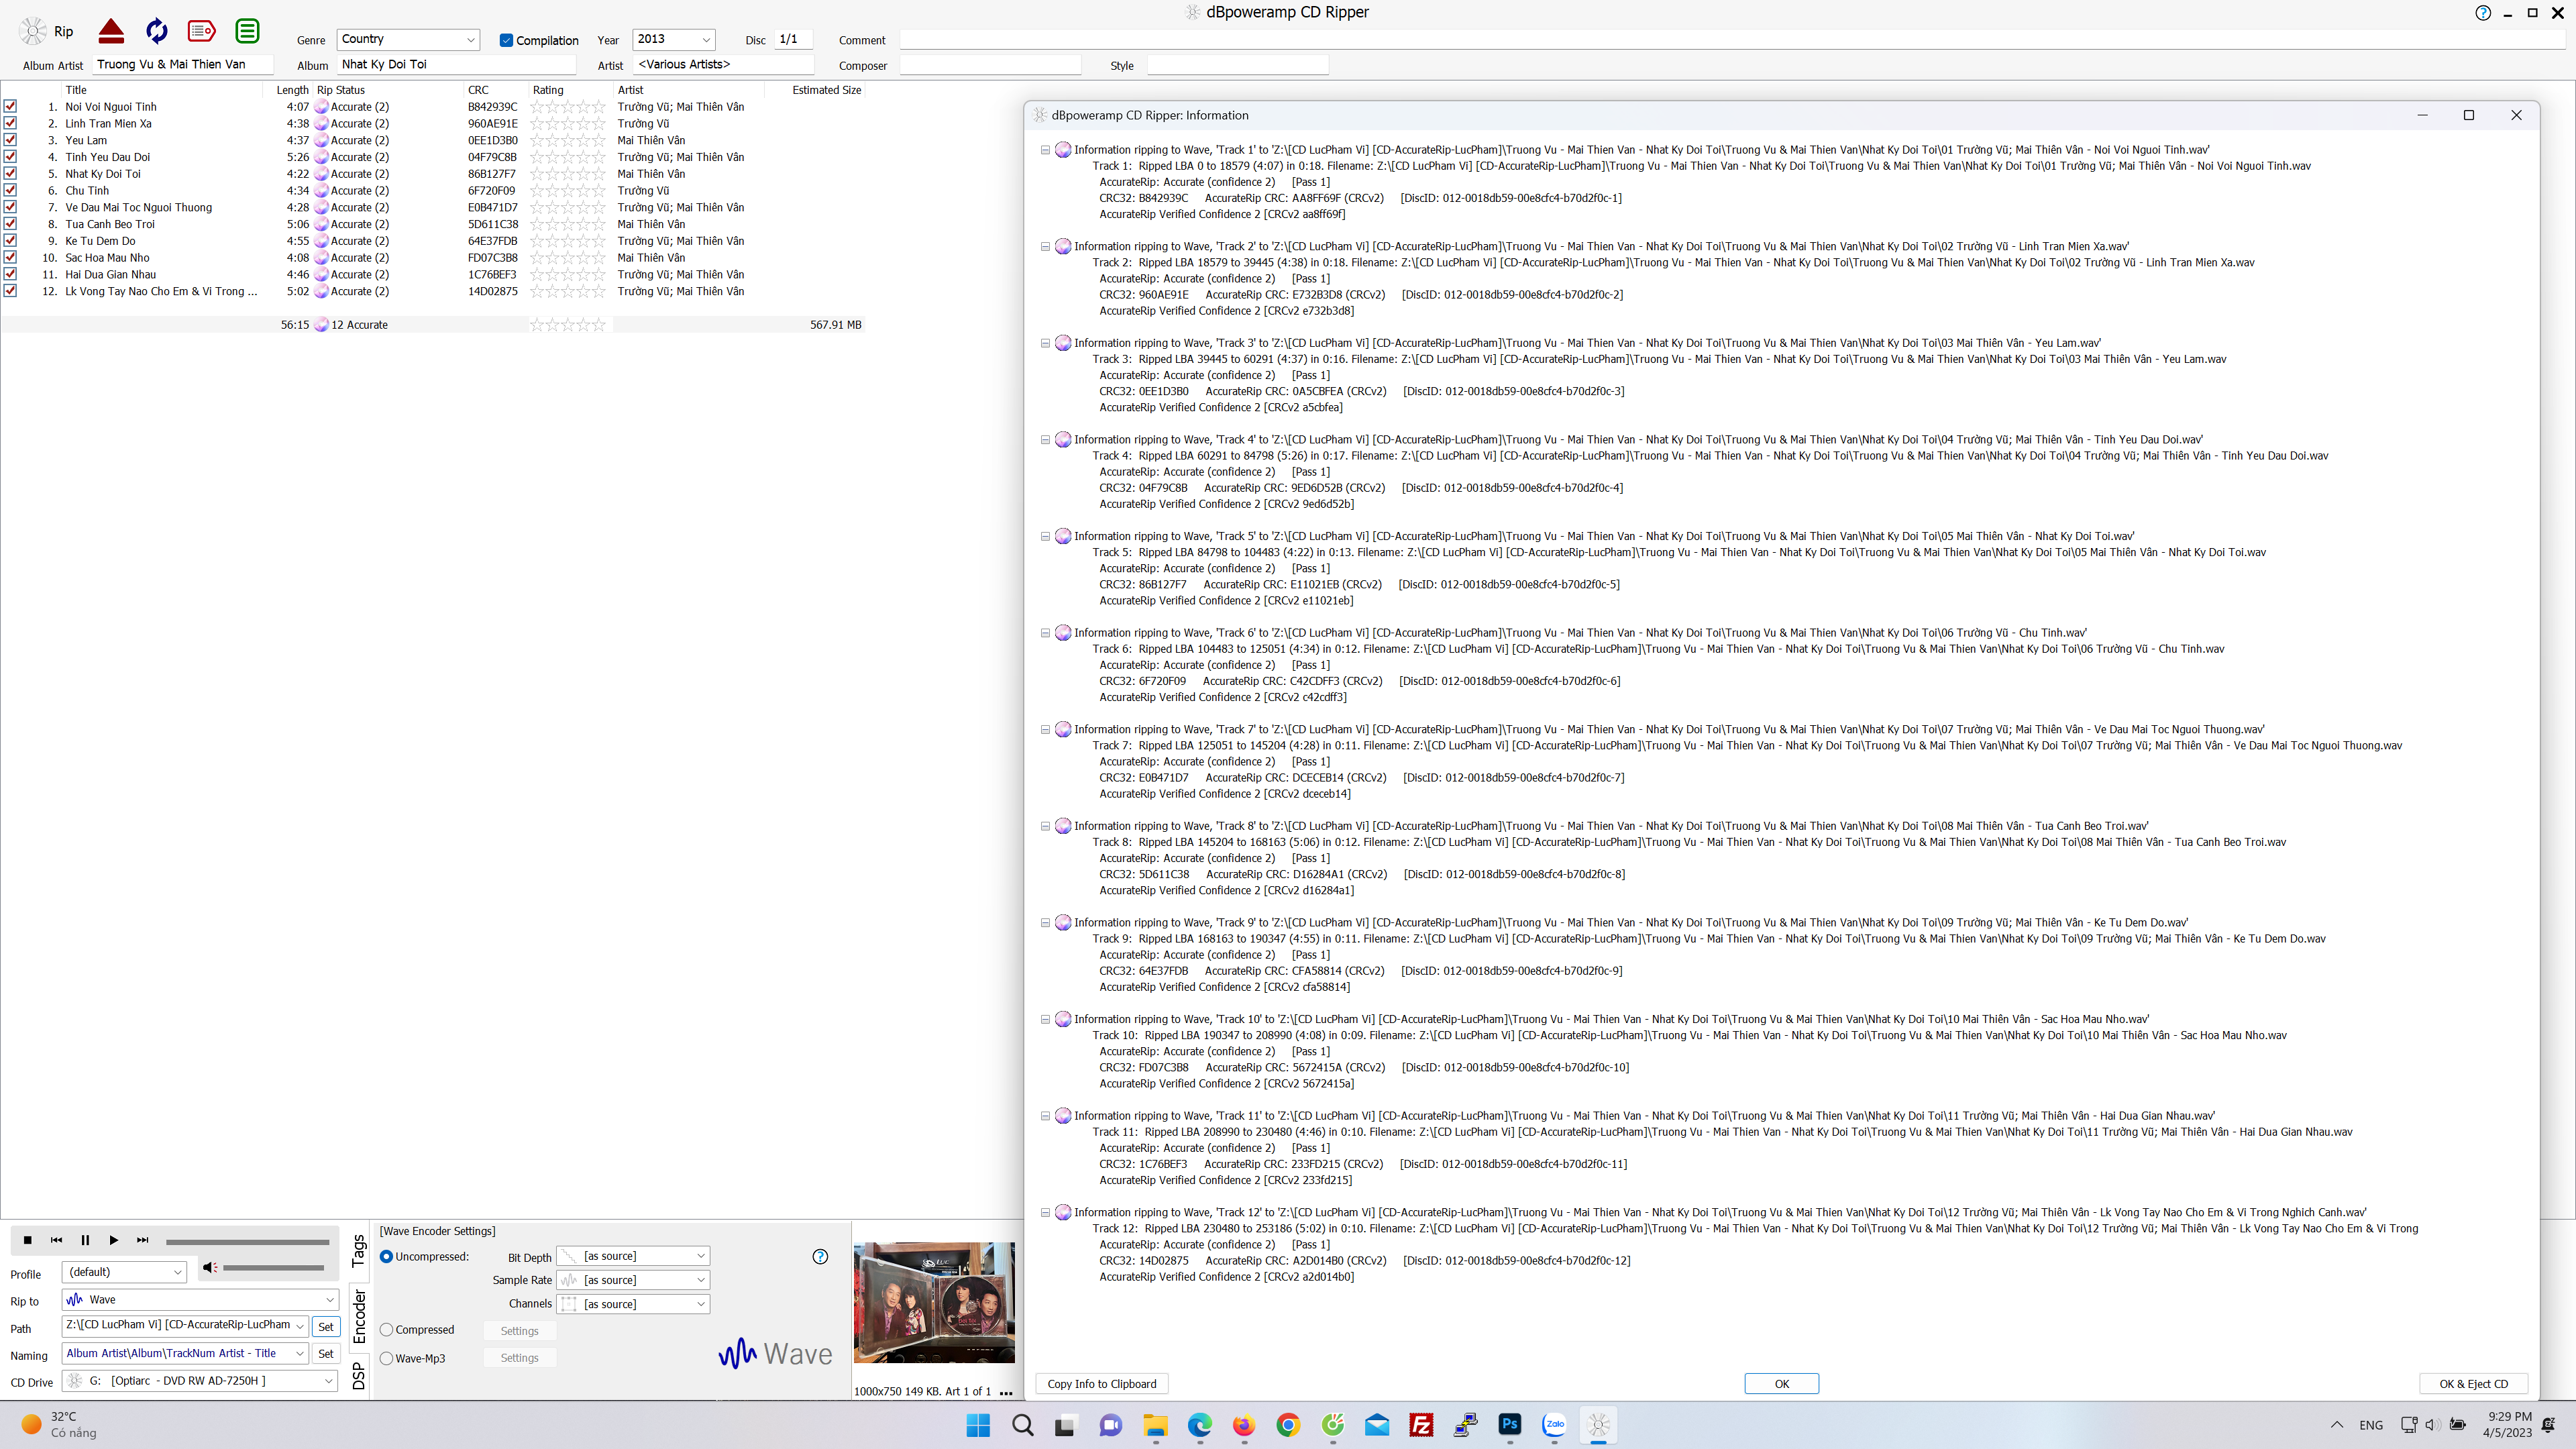Open Photoshop from taskbar
Image resolution: width=2576 pixels, height=1449 pixels.
coord(1509,1424)
